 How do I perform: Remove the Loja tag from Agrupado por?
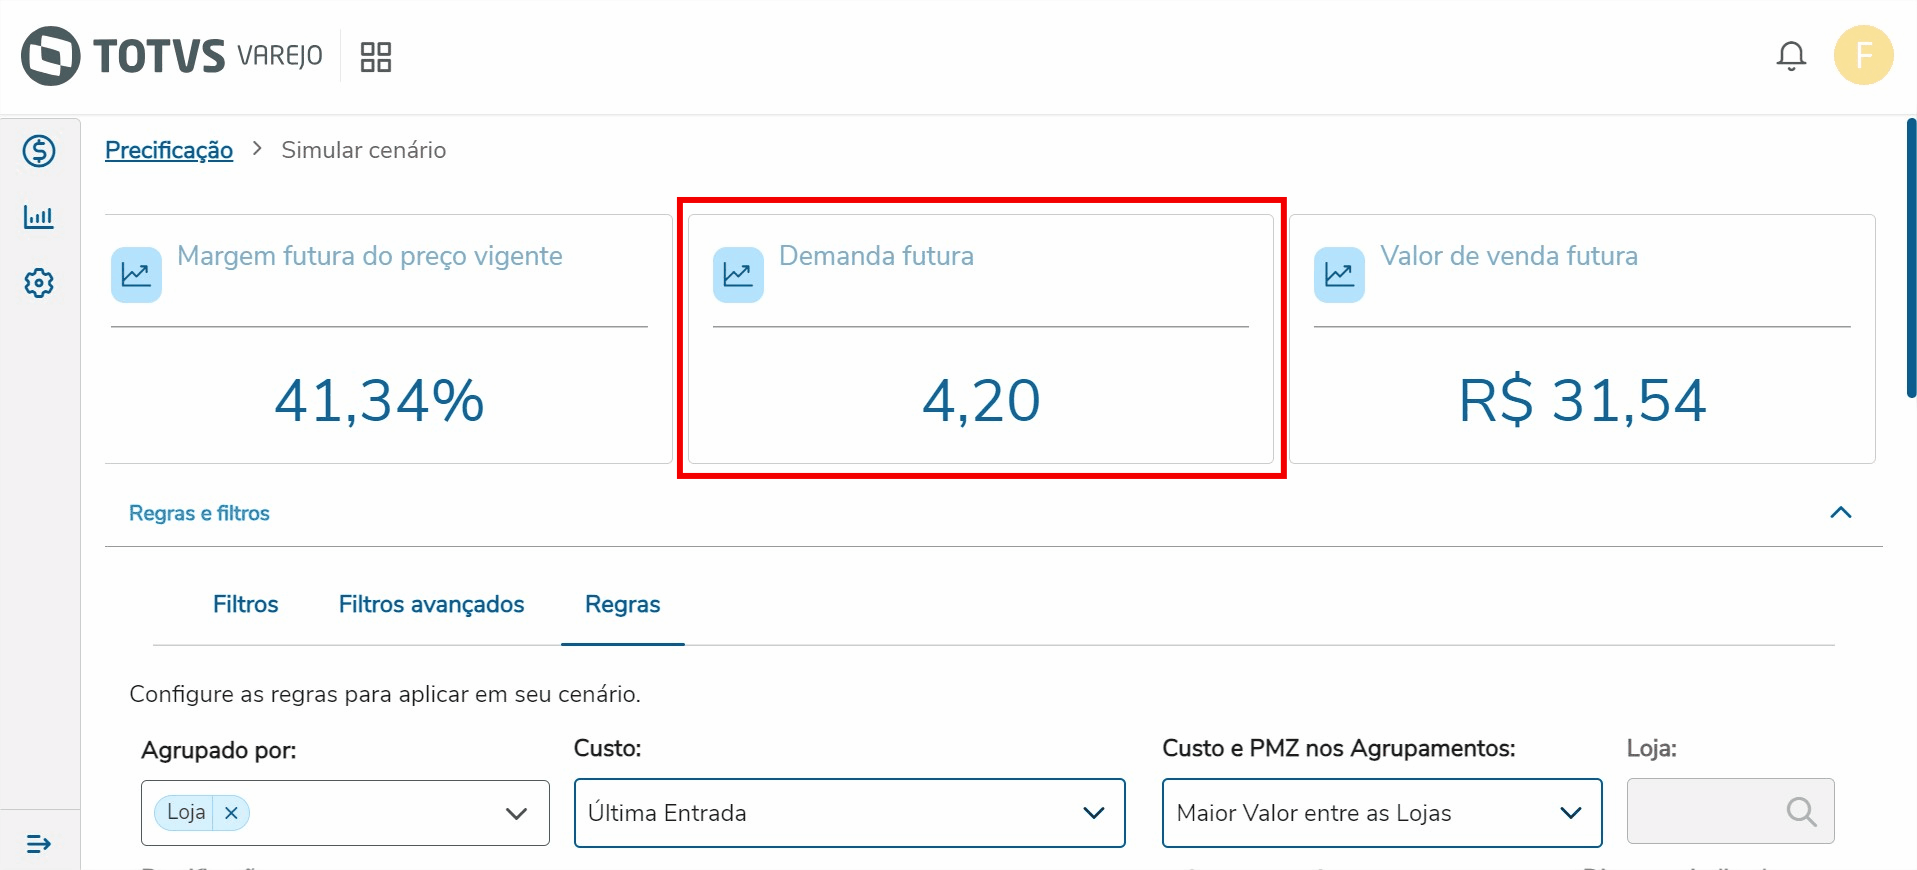click(x=231, y=813)
